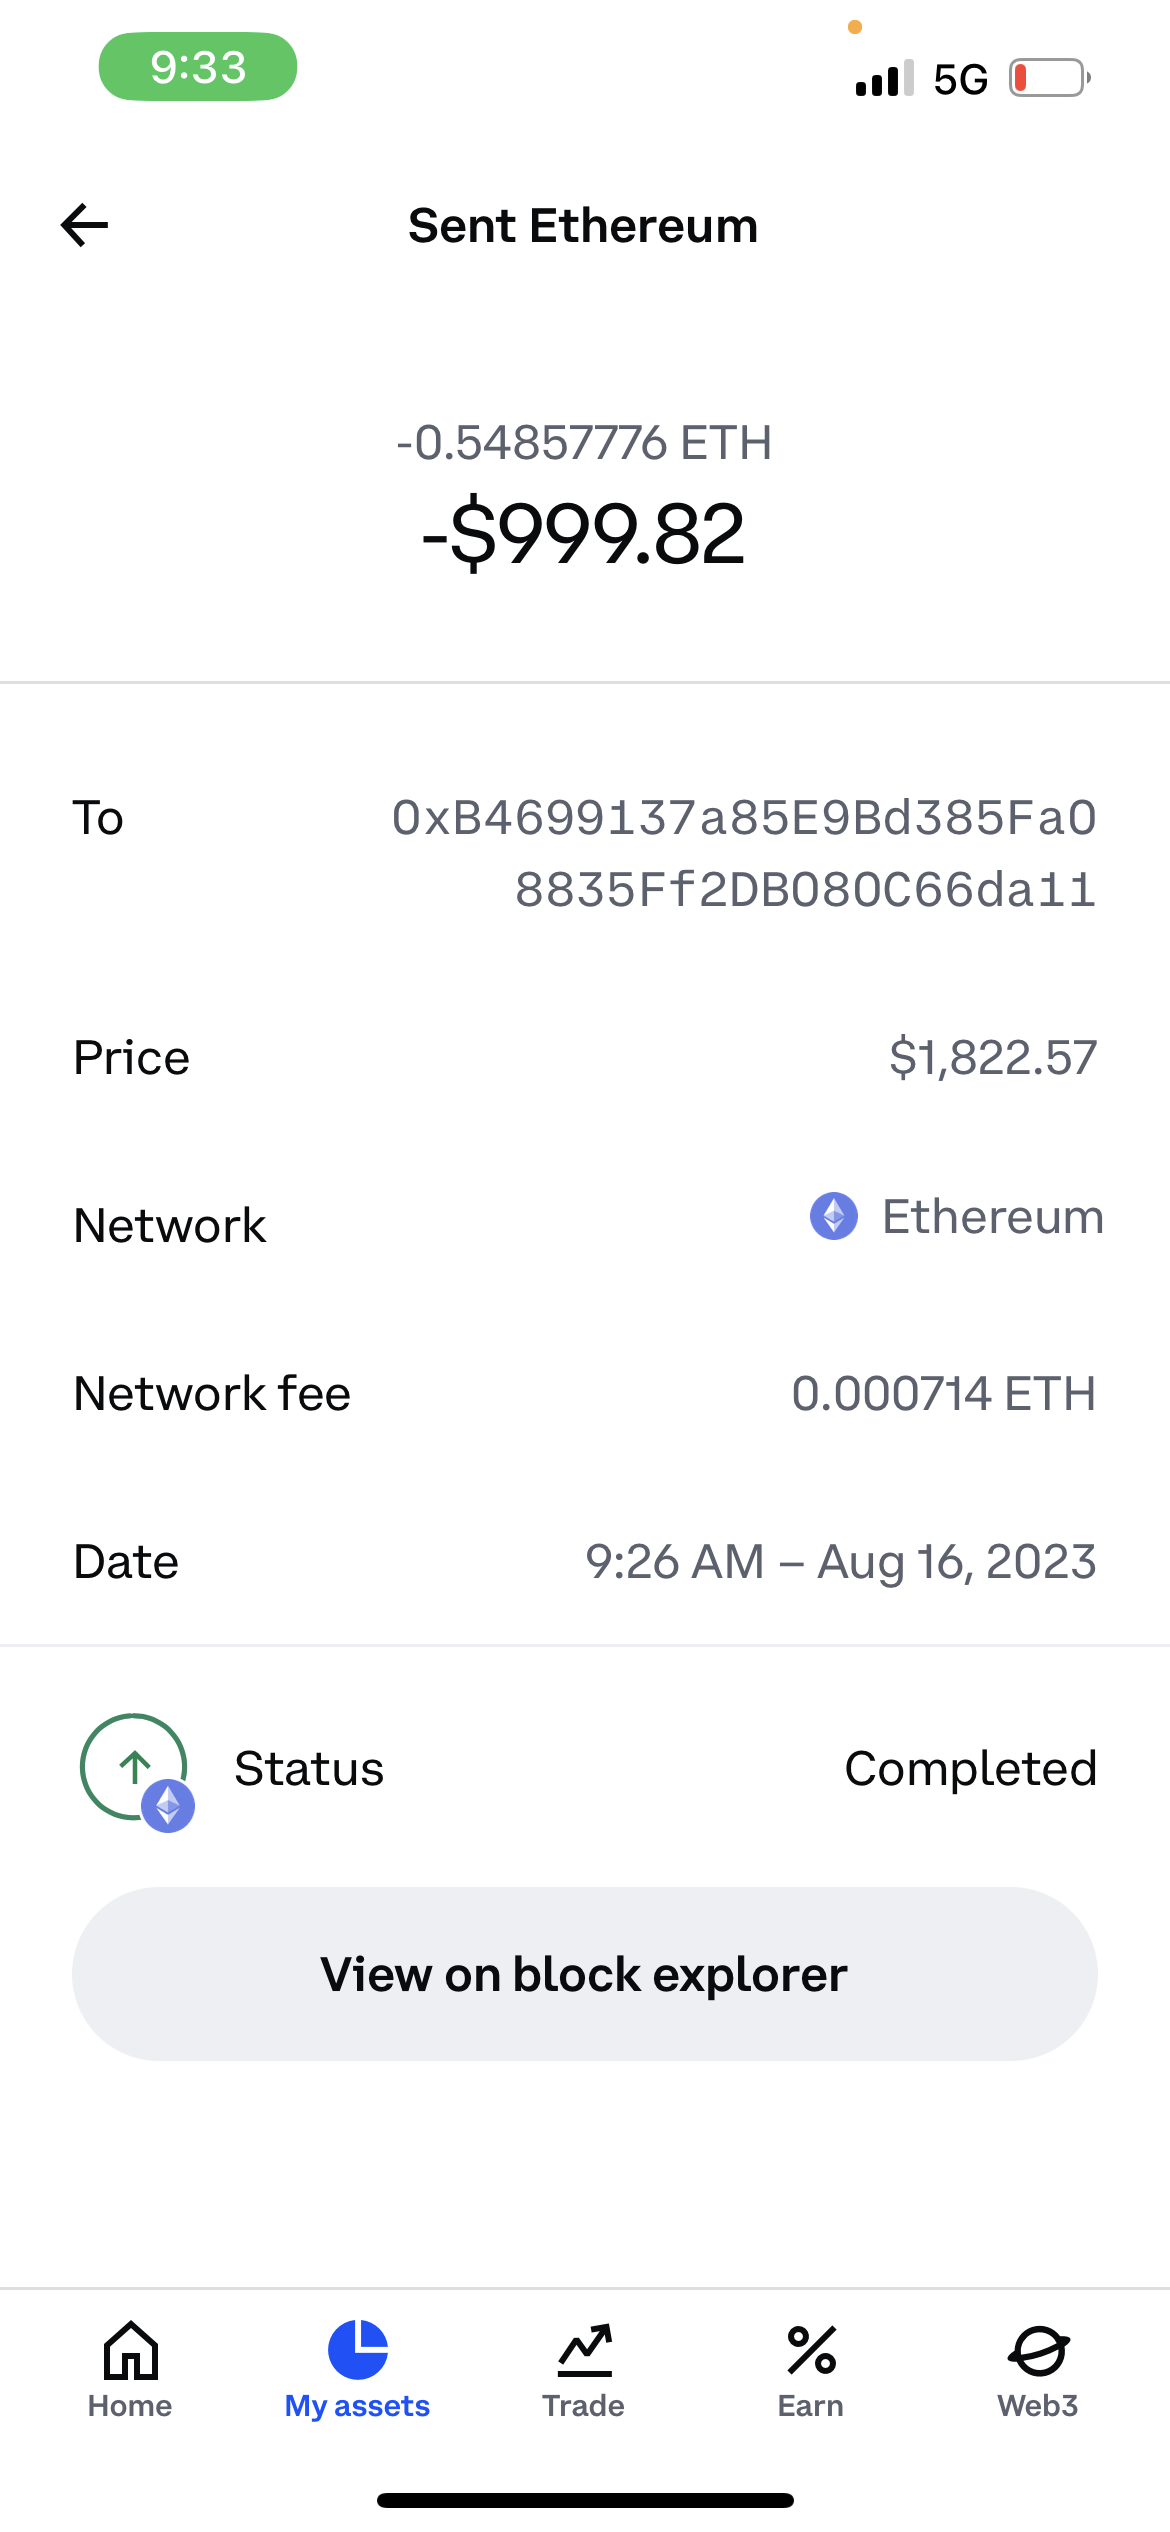Tap the Network fee value 0.000714 ETH
Viewport: 1170px width, 2532px height.
943,1393
